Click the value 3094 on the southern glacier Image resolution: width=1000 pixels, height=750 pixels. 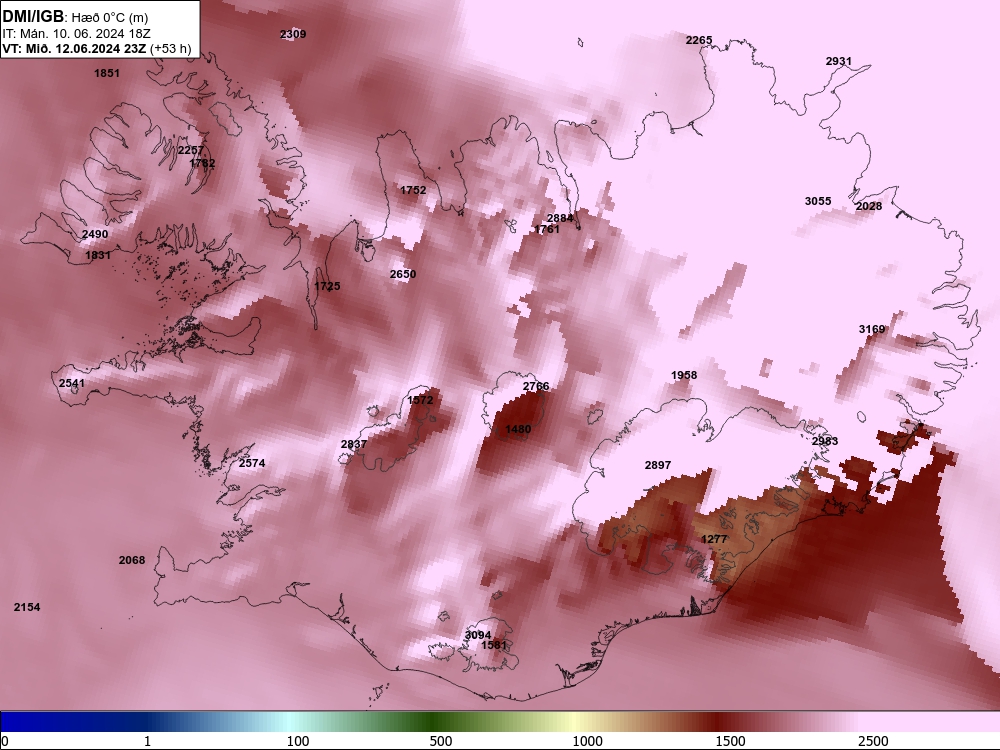(x=478, y=635)
